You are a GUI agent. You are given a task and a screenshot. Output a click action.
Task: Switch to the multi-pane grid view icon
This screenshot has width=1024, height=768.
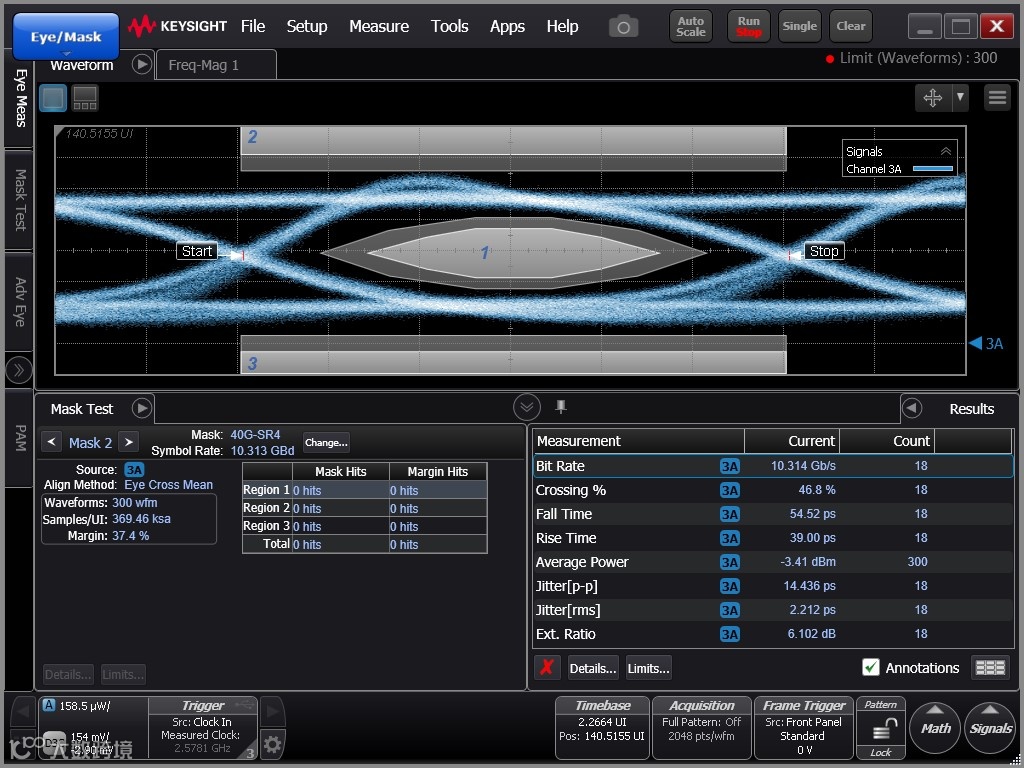[x=85, y=98]
